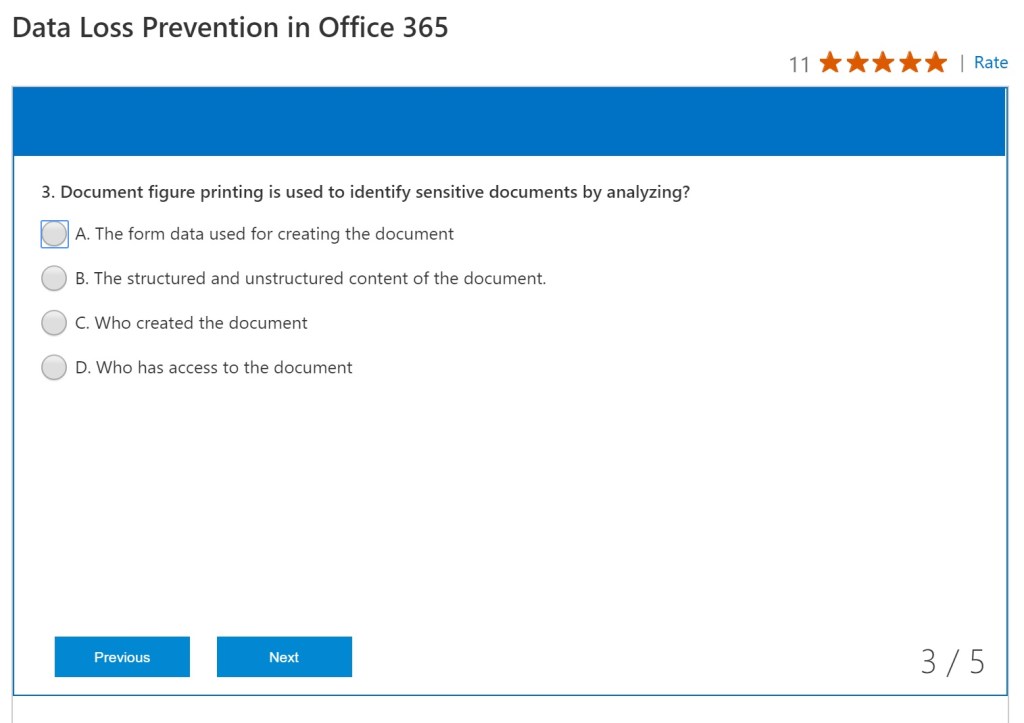
Task: Choose the fourth rating star
Action: coord(909,63)
